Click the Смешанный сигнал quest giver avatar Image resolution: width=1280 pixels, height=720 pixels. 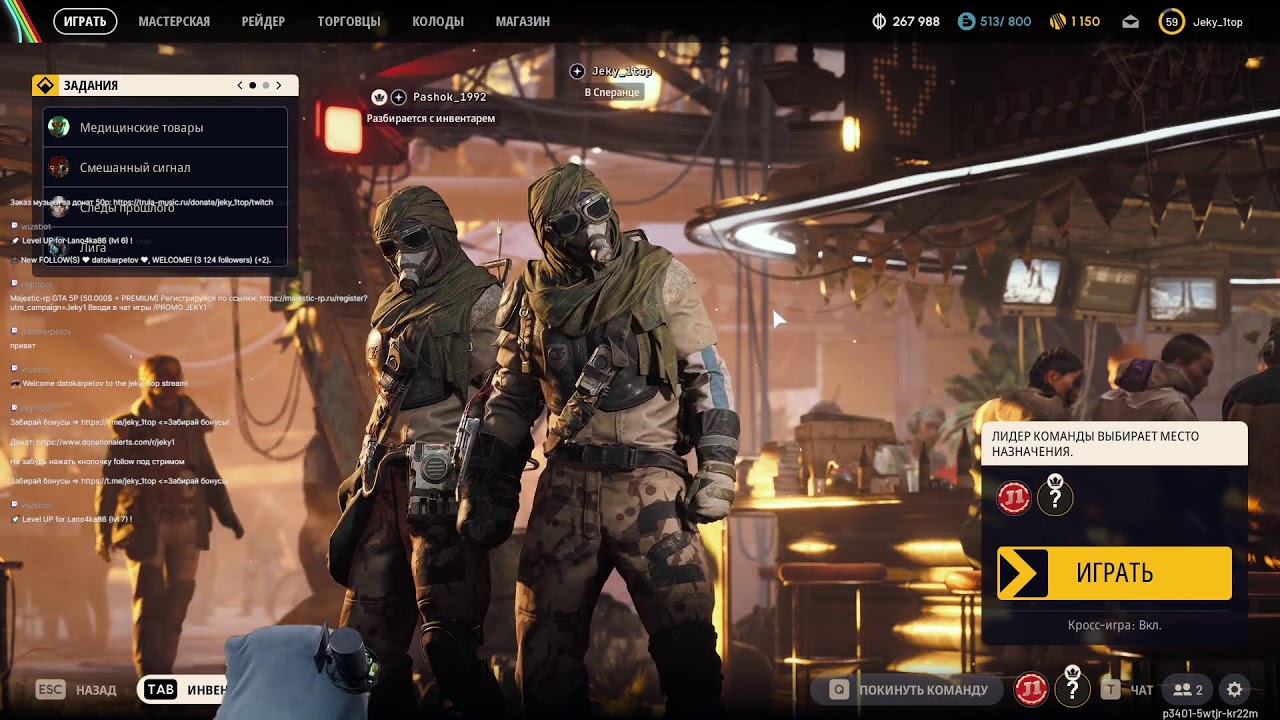point(59,167)
